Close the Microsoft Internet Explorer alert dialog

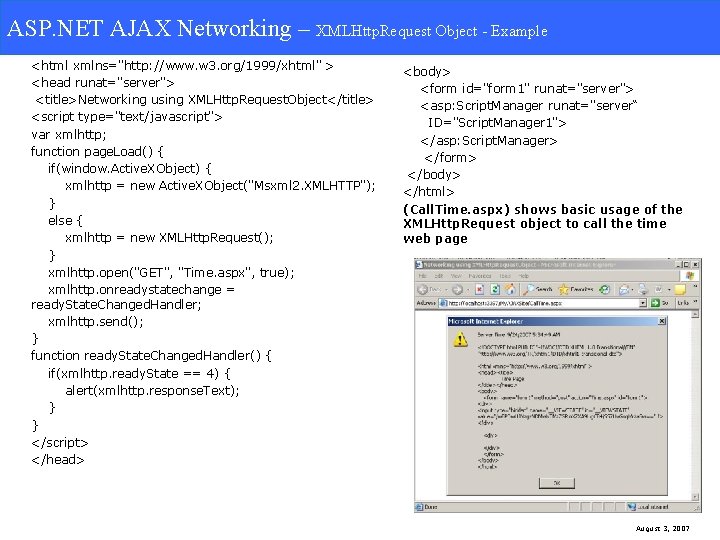click(662, 321)
